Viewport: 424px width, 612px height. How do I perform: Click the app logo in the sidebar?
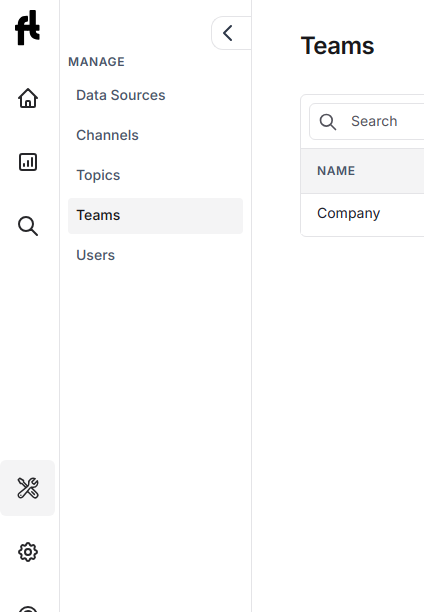[27, 28]
